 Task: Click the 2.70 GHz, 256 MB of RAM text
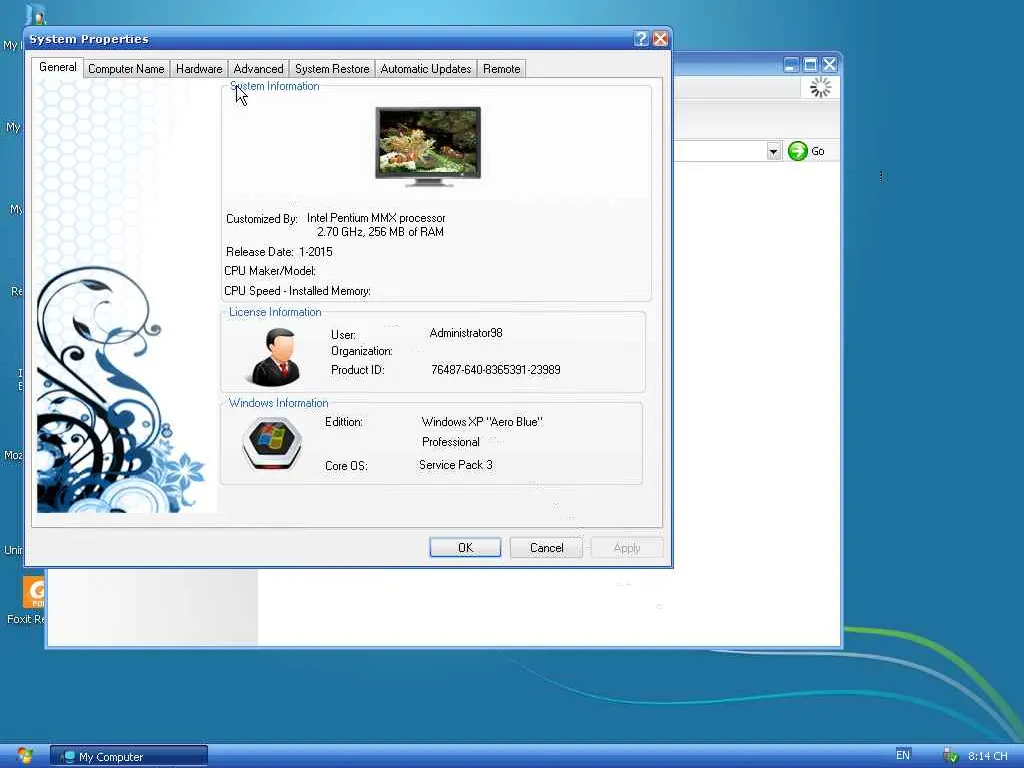pyautogui.click(x=380, y=232)
